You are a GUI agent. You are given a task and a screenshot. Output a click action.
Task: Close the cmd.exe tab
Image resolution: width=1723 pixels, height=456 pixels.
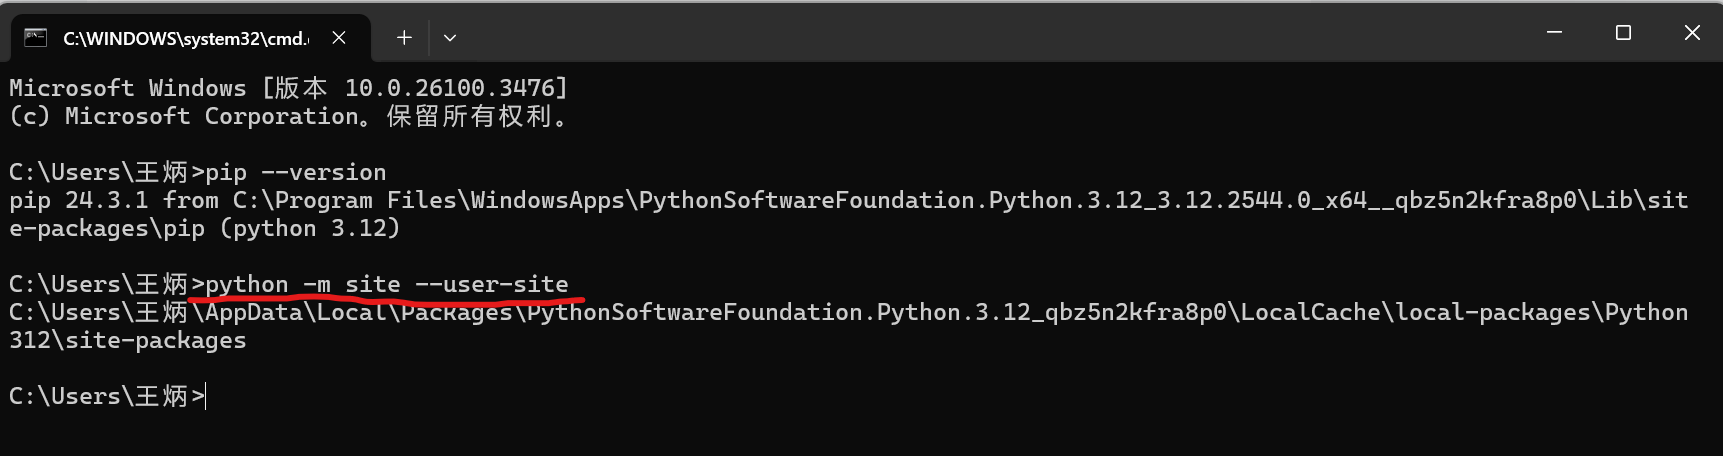(x=339, y=38)
